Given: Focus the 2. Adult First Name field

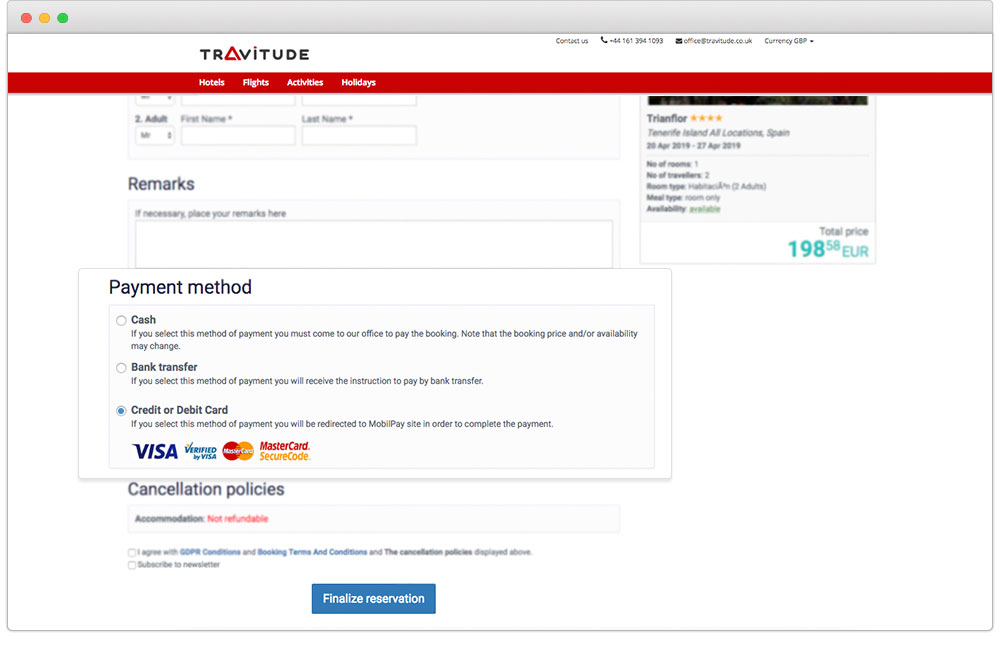Looking at the screenshot, I should [x=238, y=135].
